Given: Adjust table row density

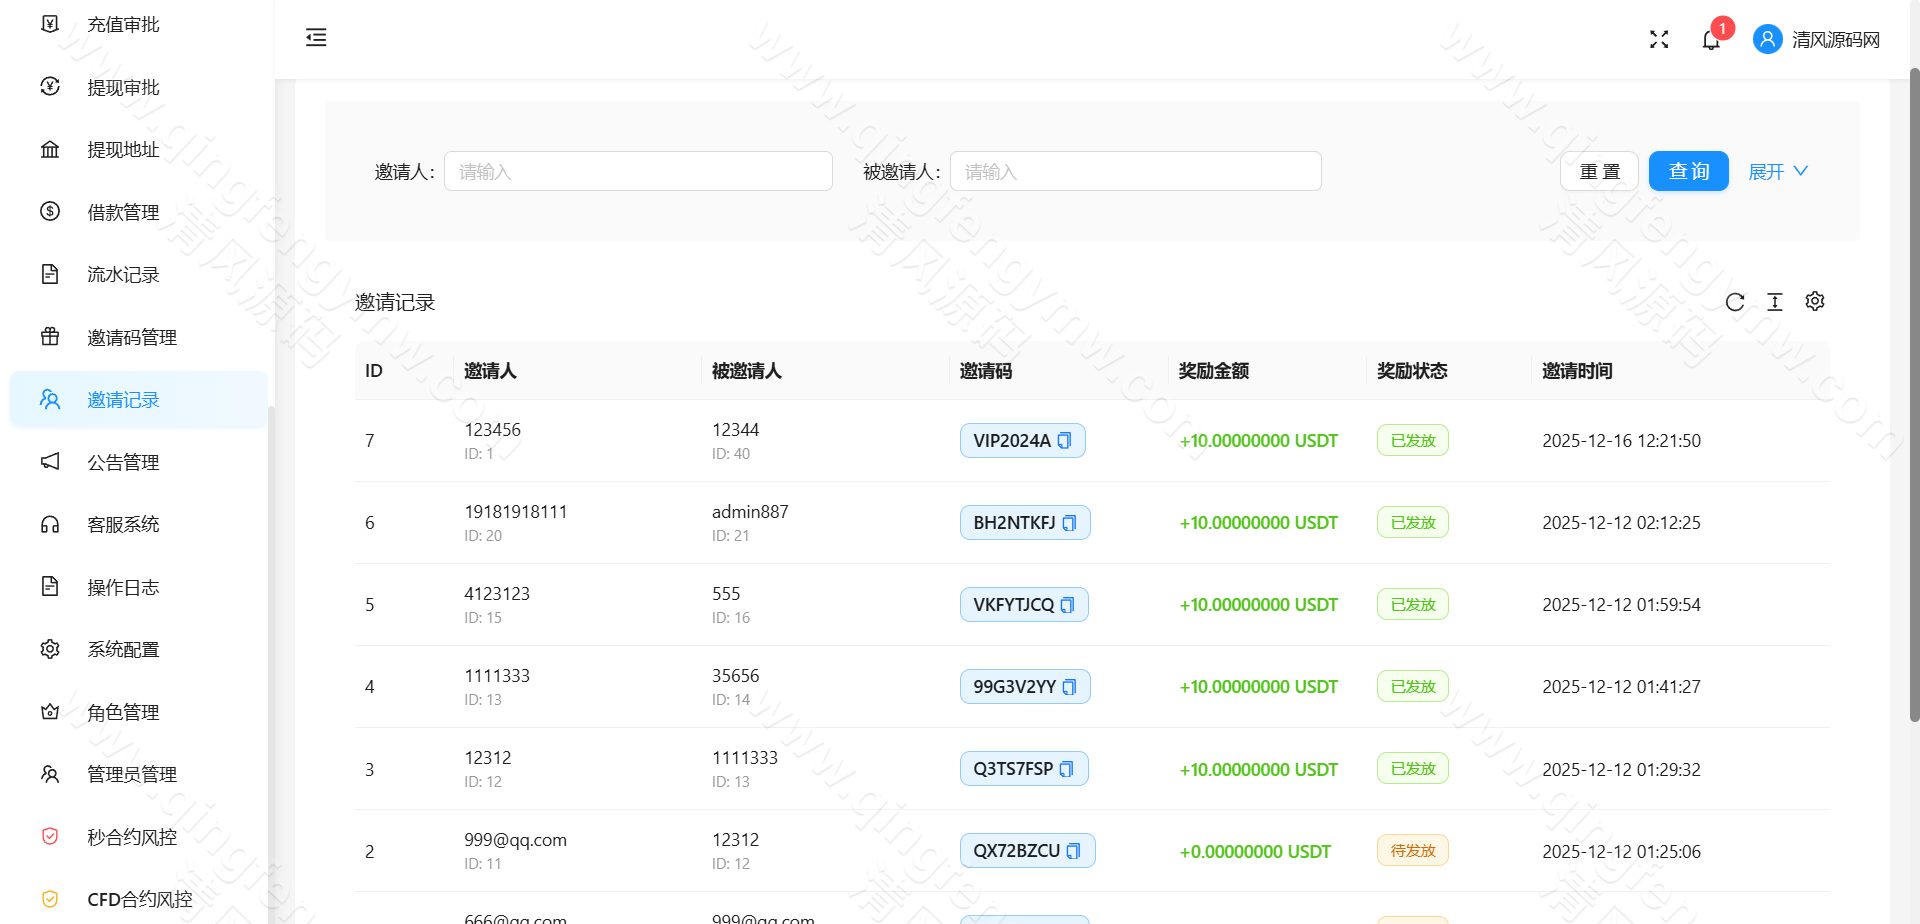Looking at the screenshot, I should point(1776,302).
